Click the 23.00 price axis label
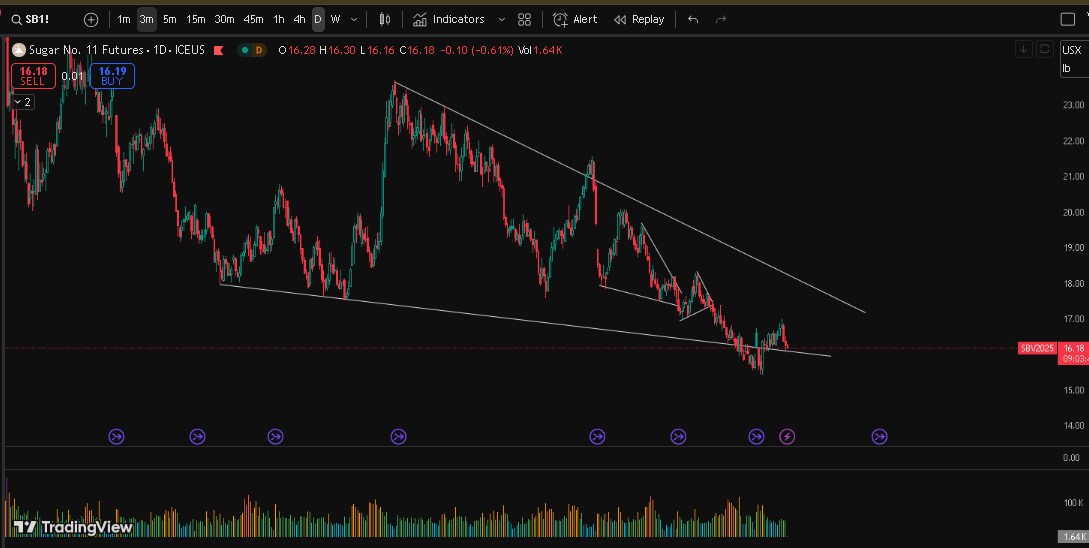Screen dimensions: 1089x548 1073,105
